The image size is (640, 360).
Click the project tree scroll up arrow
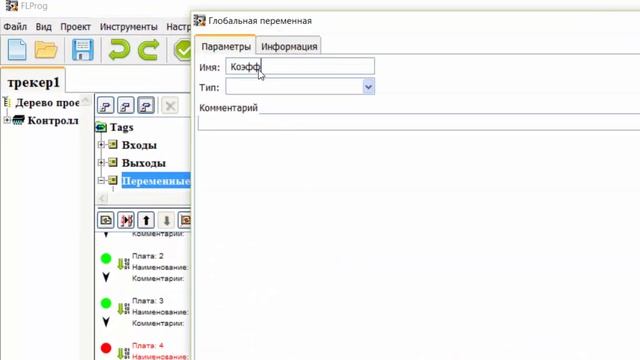86,100
